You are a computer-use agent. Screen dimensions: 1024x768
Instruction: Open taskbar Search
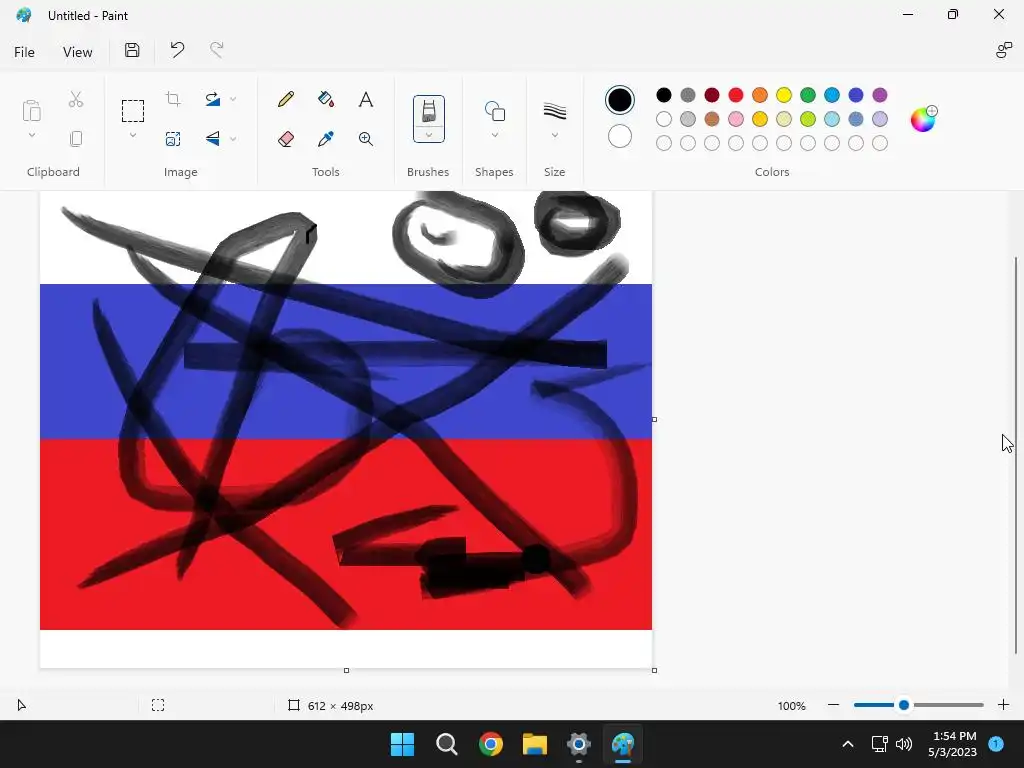[447, 744]
